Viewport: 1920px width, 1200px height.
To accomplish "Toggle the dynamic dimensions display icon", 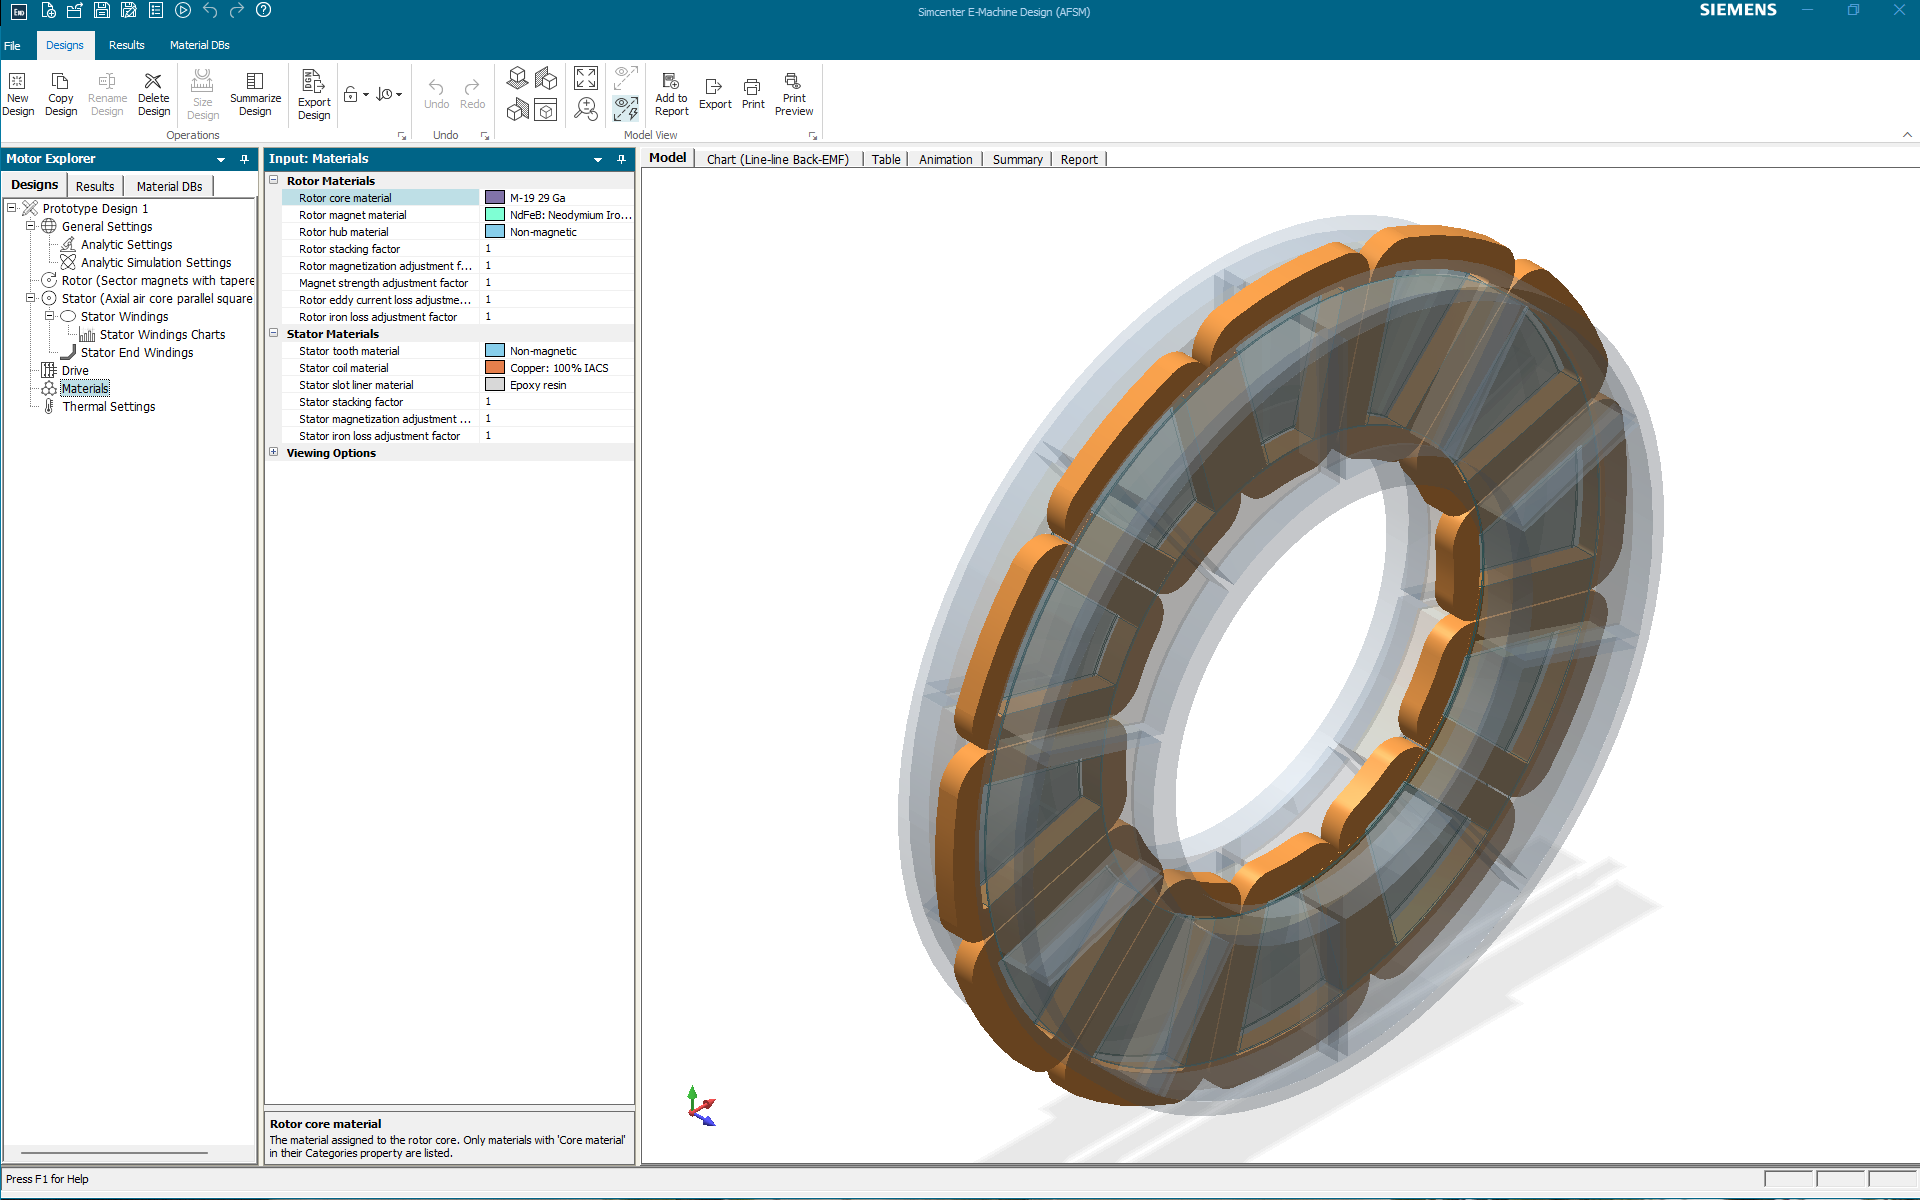I will point(626,109).
